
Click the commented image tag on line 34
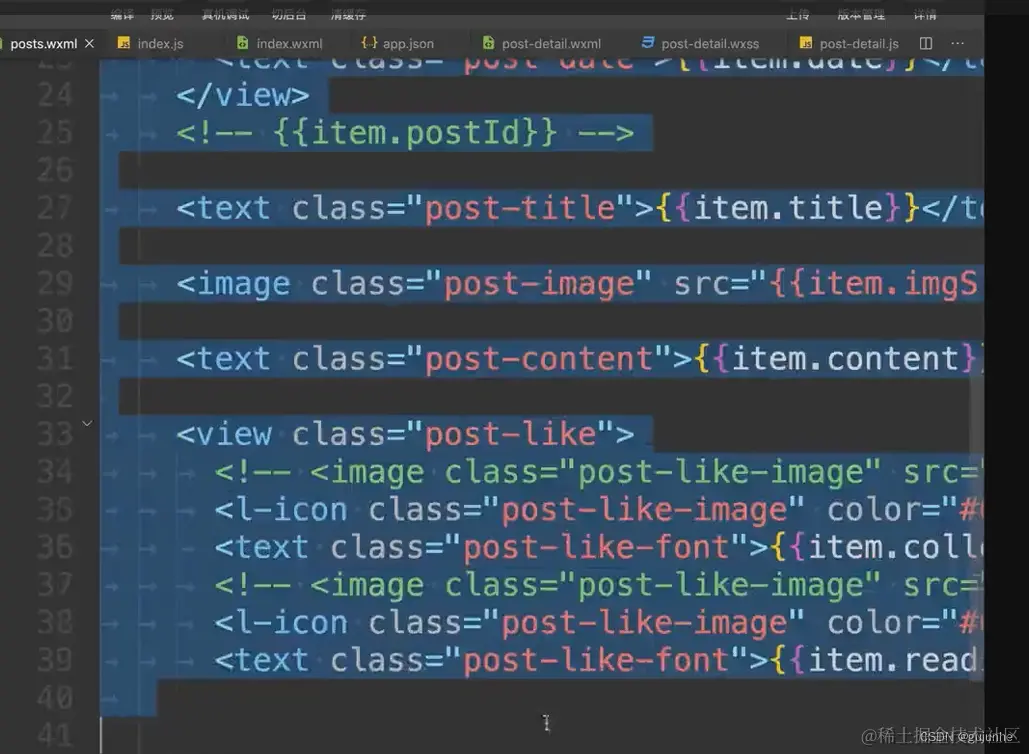pyautogui.click(x=597, y=472)
